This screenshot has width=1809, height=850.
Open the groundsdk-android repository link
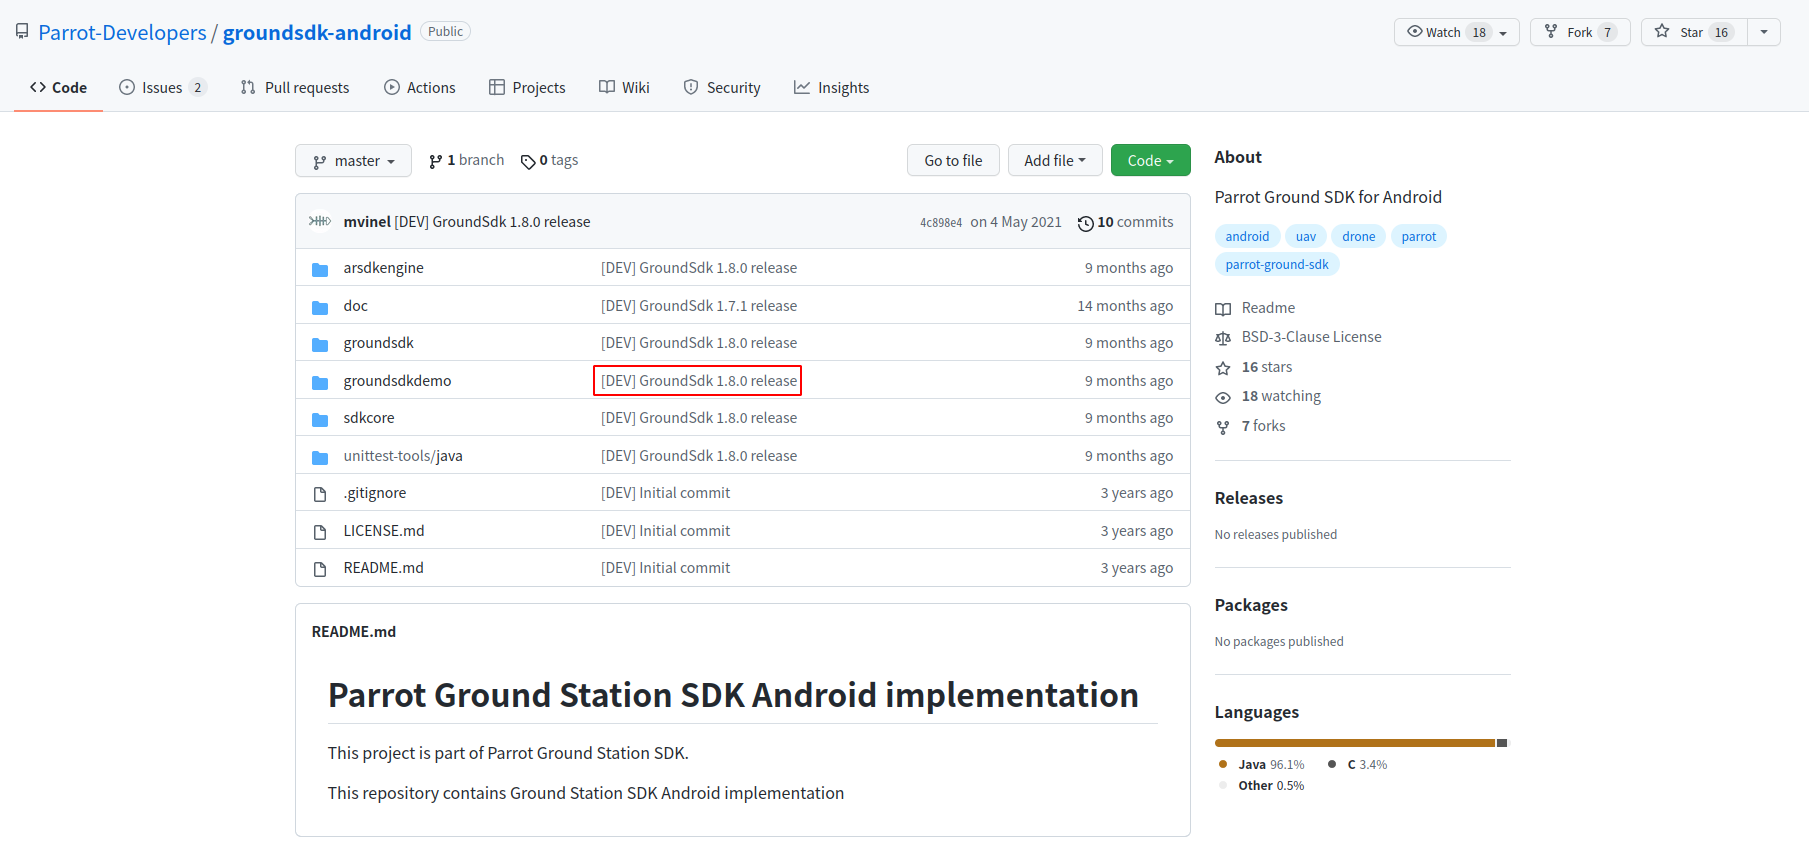317,32
